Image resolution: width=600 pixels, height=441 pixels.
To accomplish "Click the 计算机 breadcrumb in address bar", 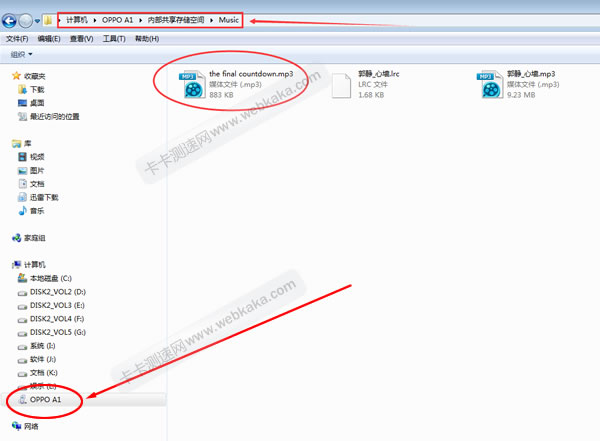I will coord(76,20).
